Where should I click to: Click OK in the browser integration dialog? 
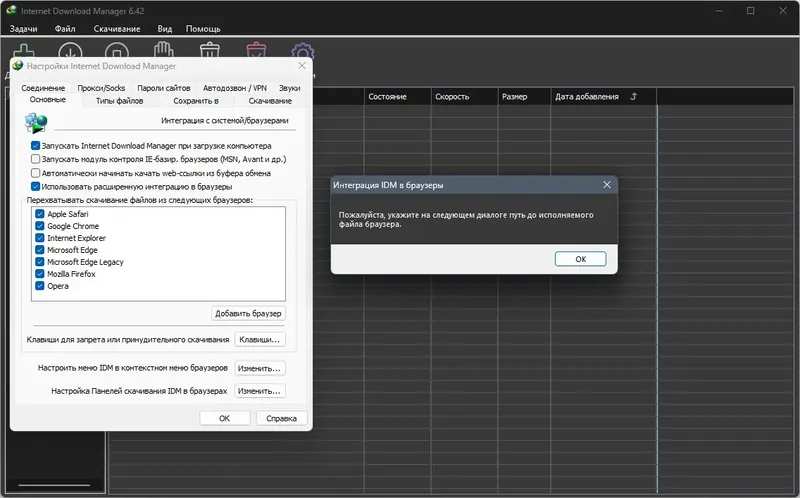coord(581,259)
